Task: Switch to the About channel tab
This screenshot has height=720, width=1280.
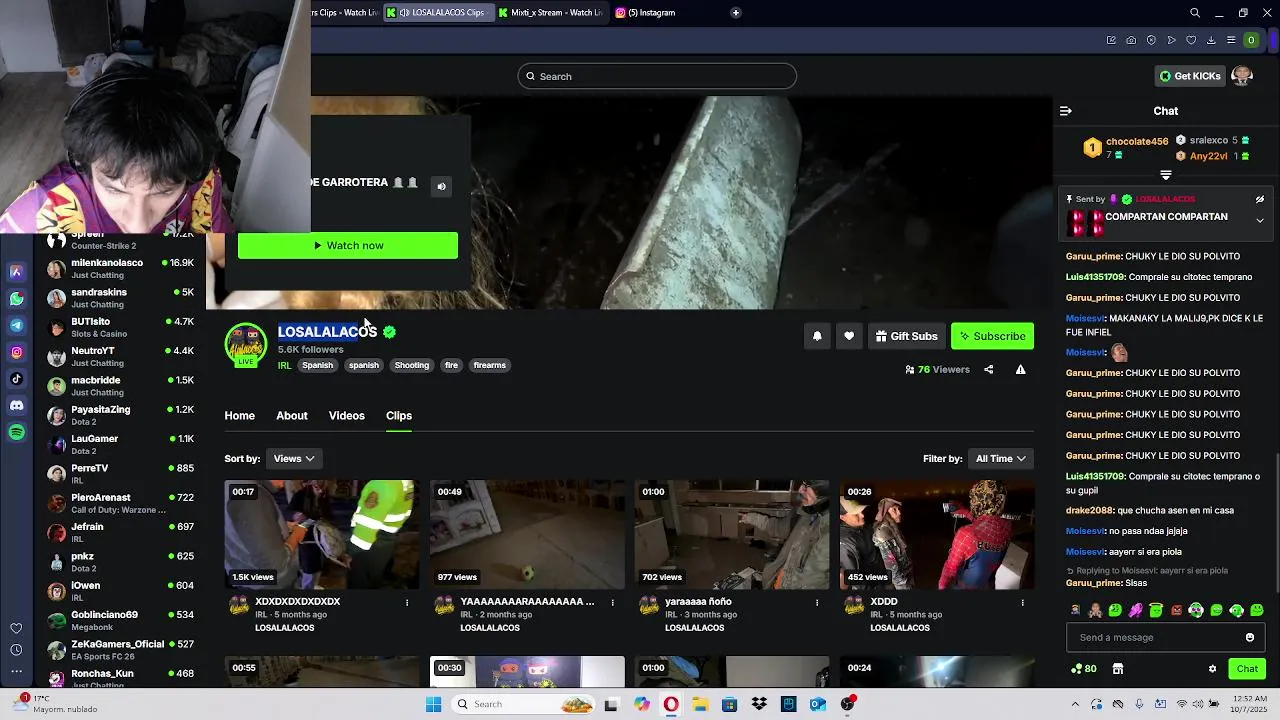Action: 292,415
